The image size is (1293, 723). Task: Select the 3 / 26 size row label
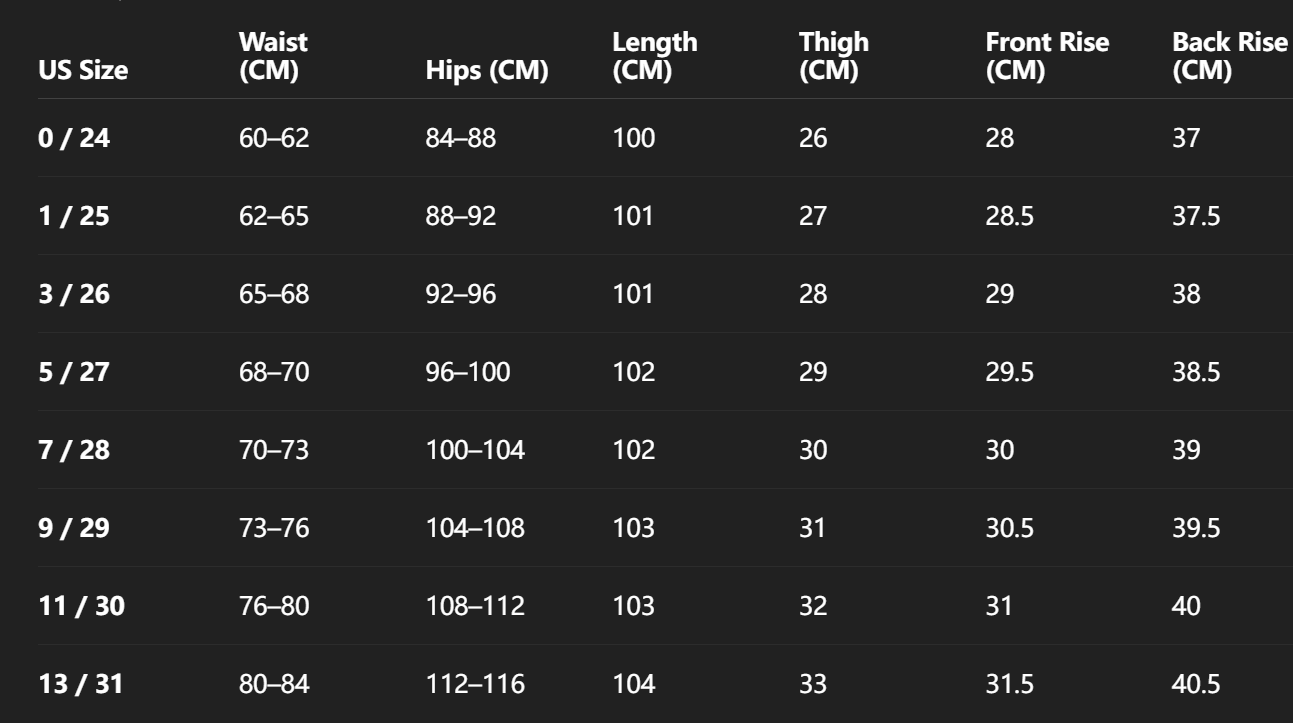click(x=74, y=294)
